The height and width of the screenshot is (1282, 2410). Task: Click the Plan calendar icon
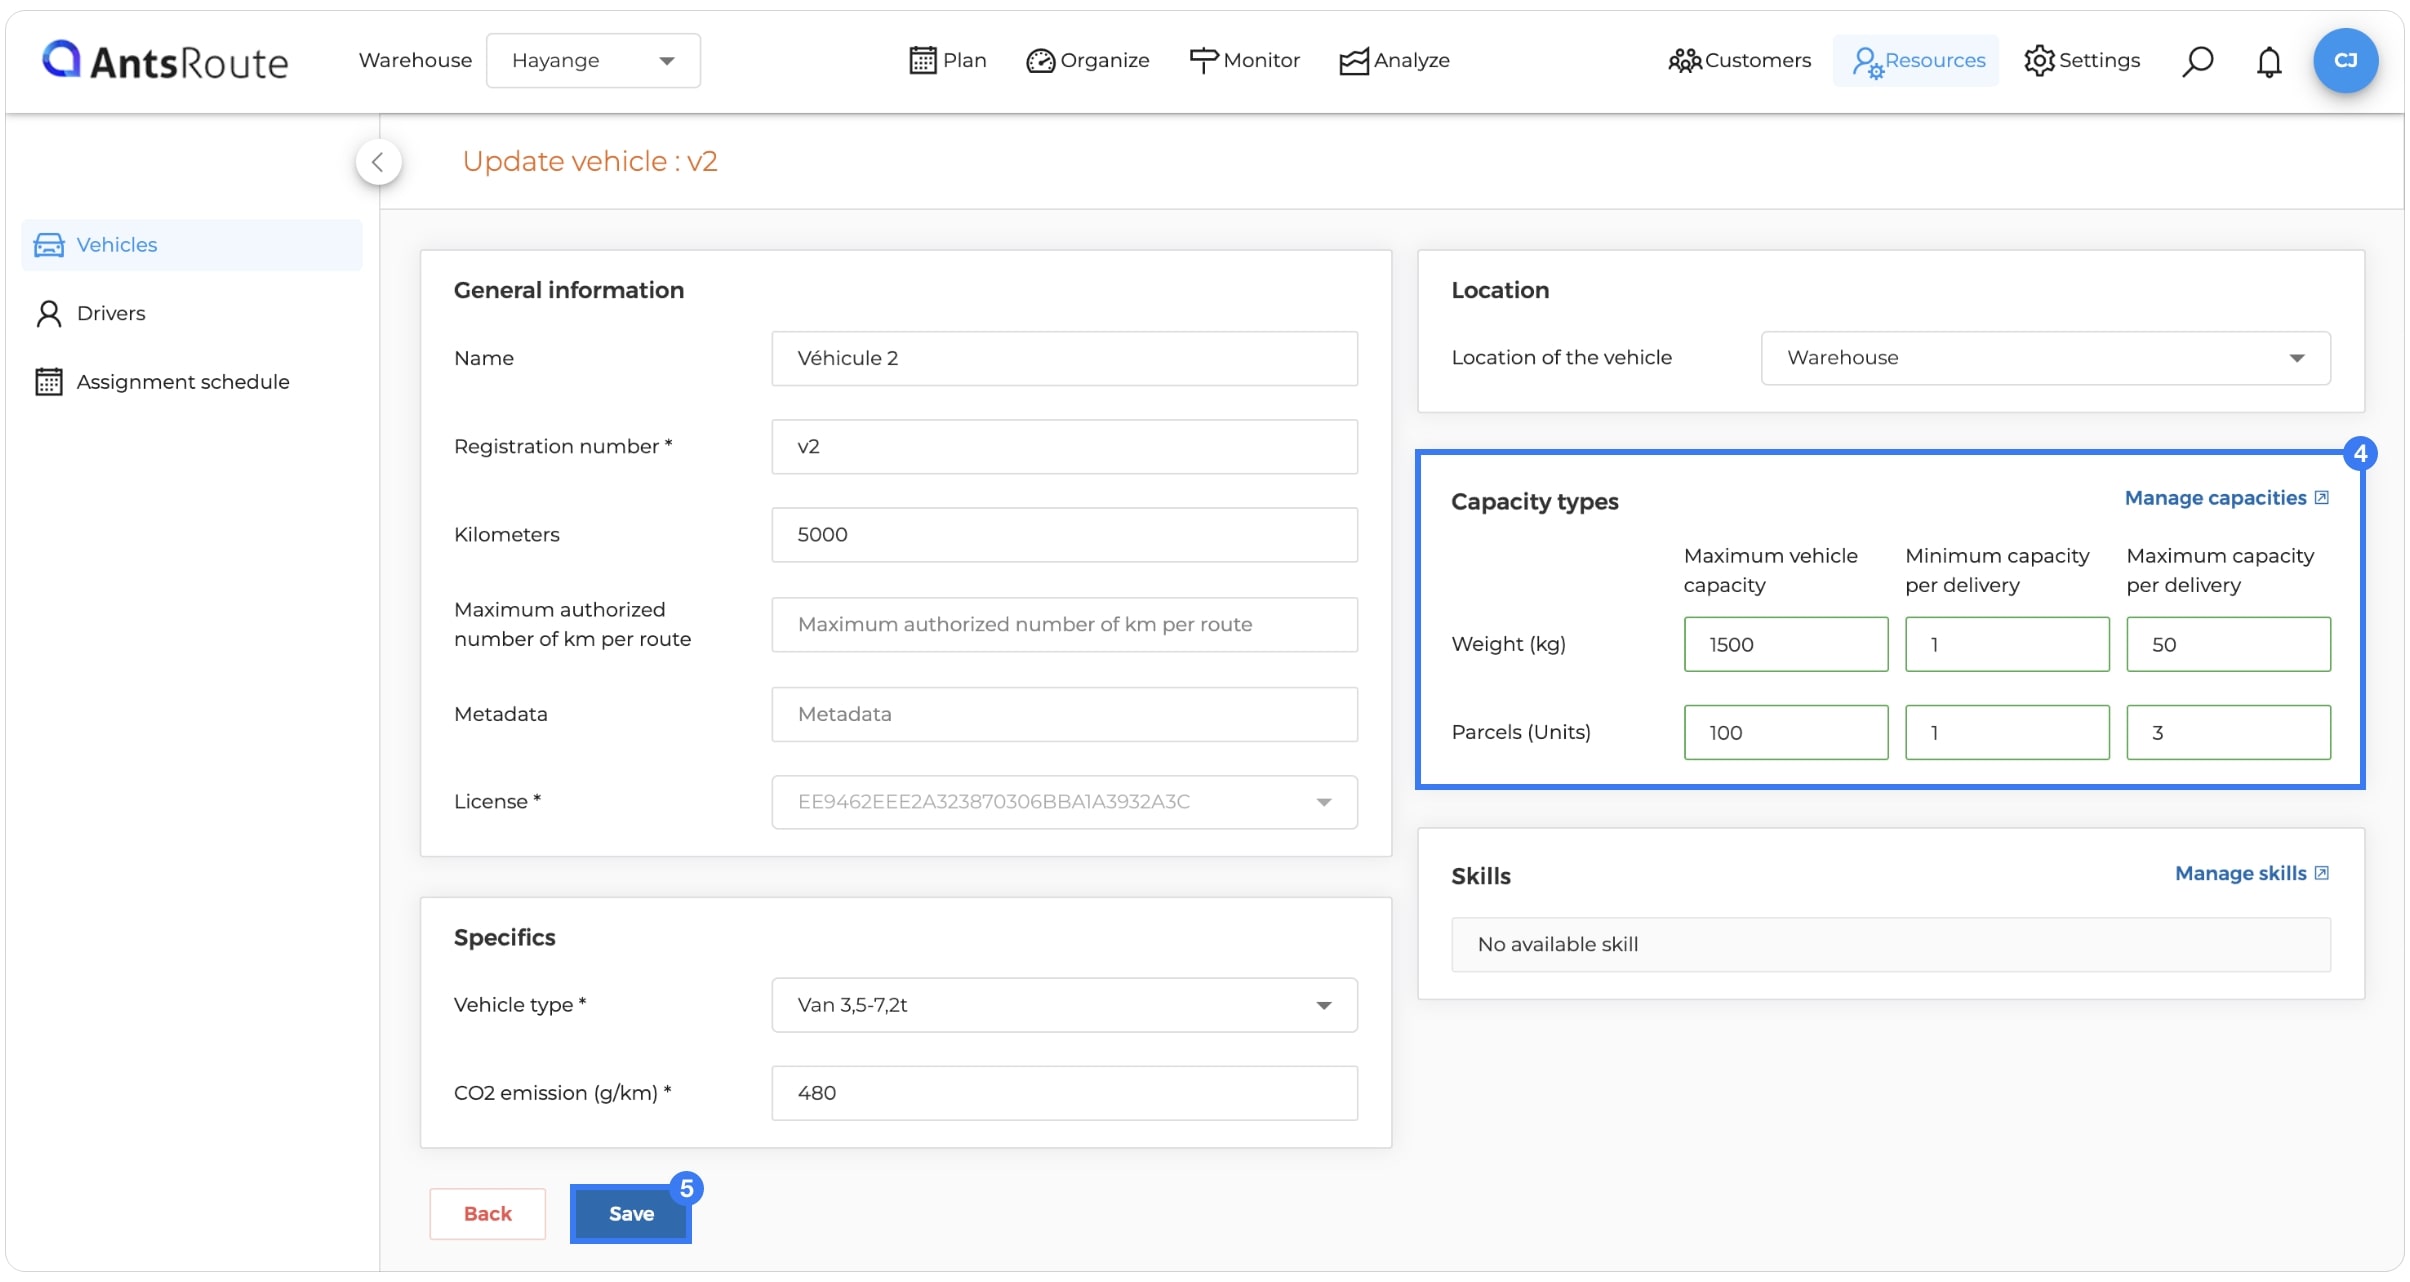point(922,60)
